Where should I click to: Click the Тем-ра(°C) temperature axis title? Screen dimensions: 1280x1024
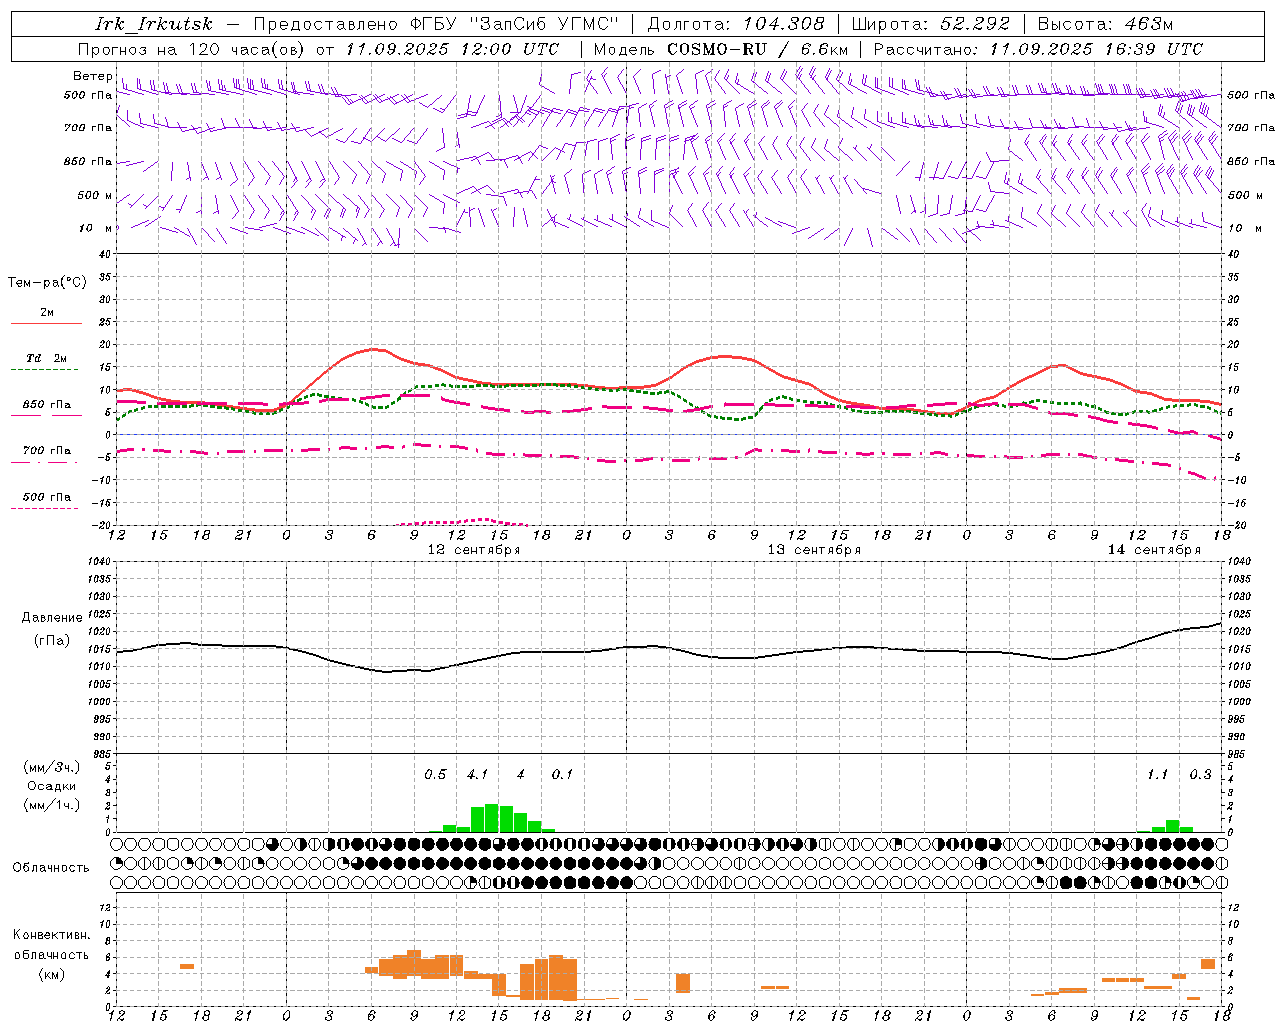point(47,283)
